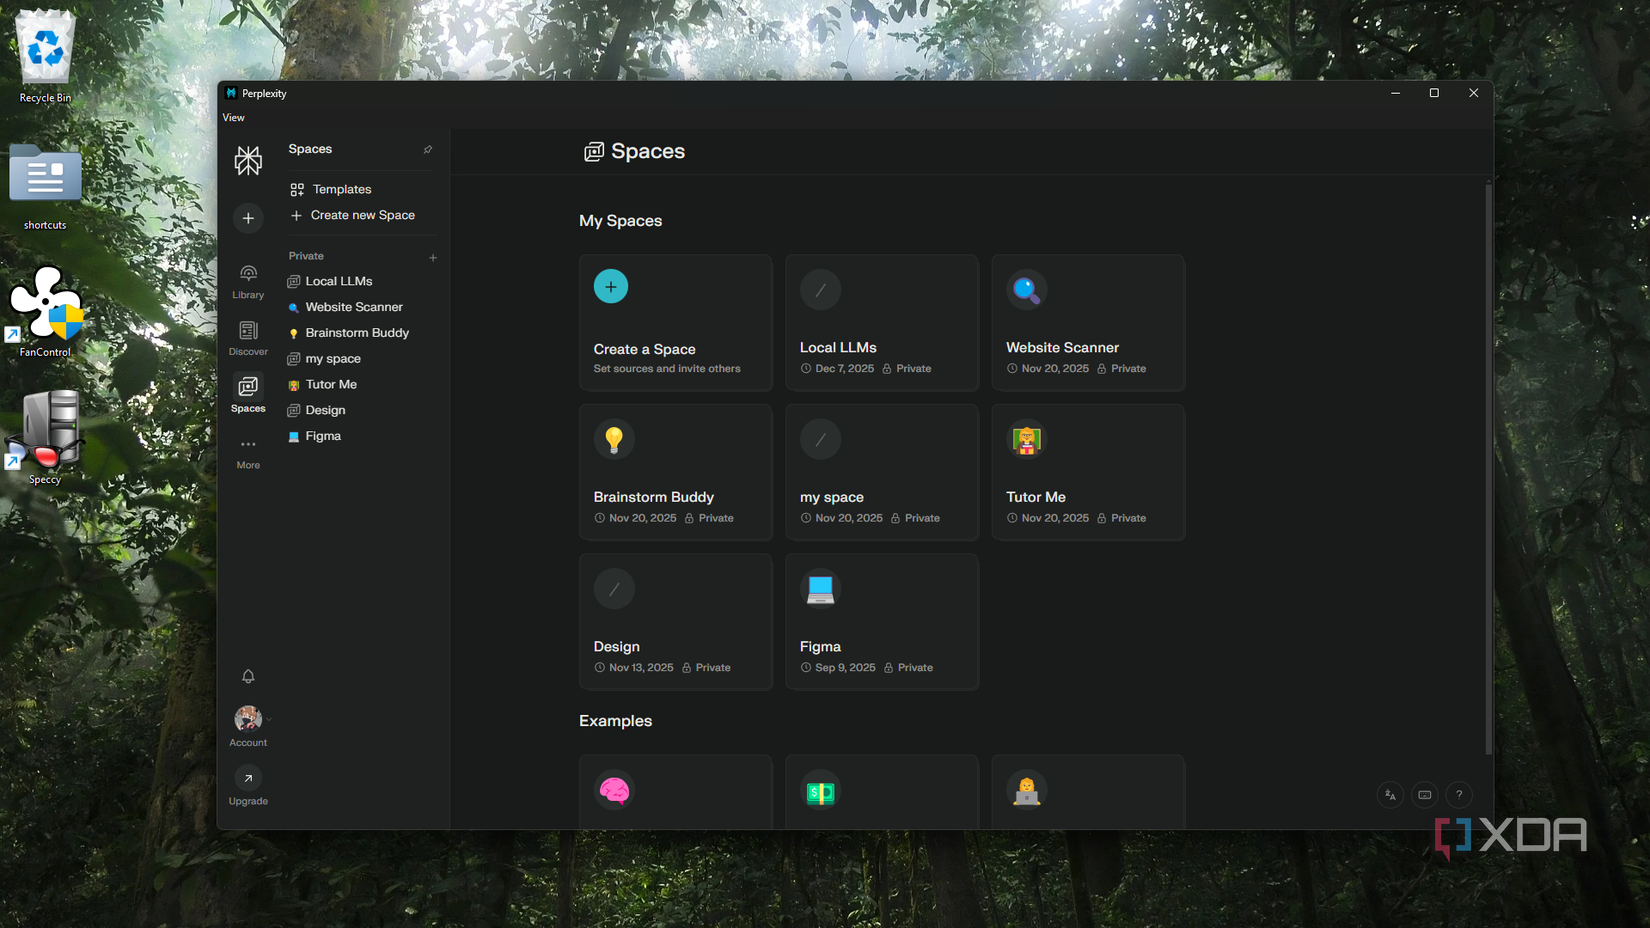1650x928 pixels.
Task: Open the Discover section
Action: 248,338
